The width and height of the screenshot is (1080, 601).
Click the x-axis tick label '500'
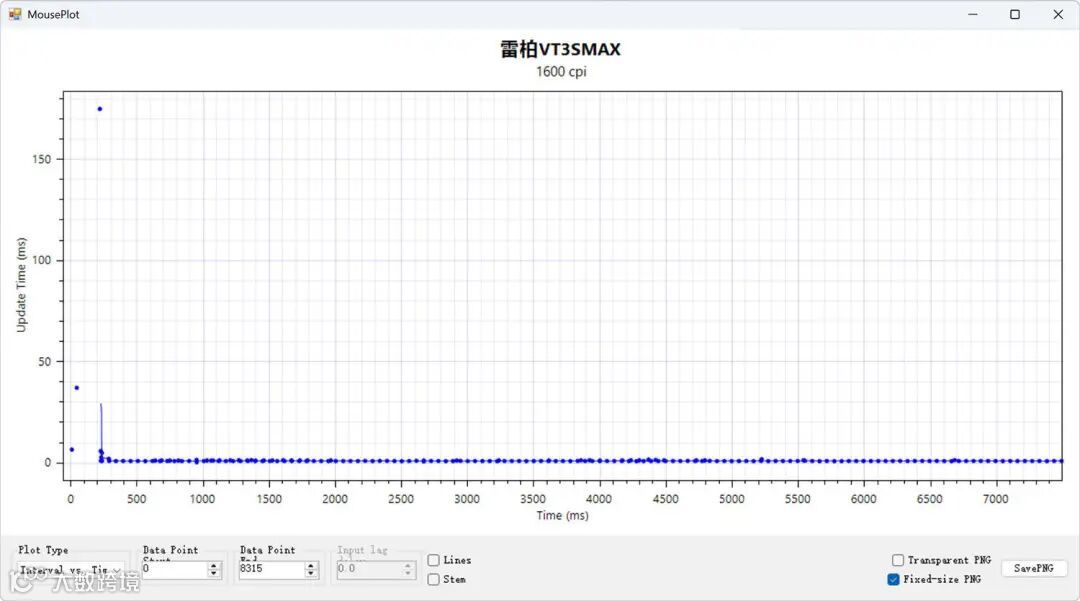pos(136,499)
